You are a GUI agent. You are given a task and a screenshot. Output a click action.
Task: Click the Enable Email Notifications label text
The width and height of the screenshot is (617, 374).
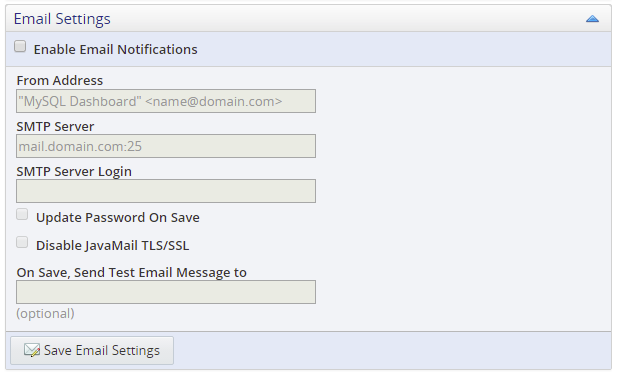116,50
